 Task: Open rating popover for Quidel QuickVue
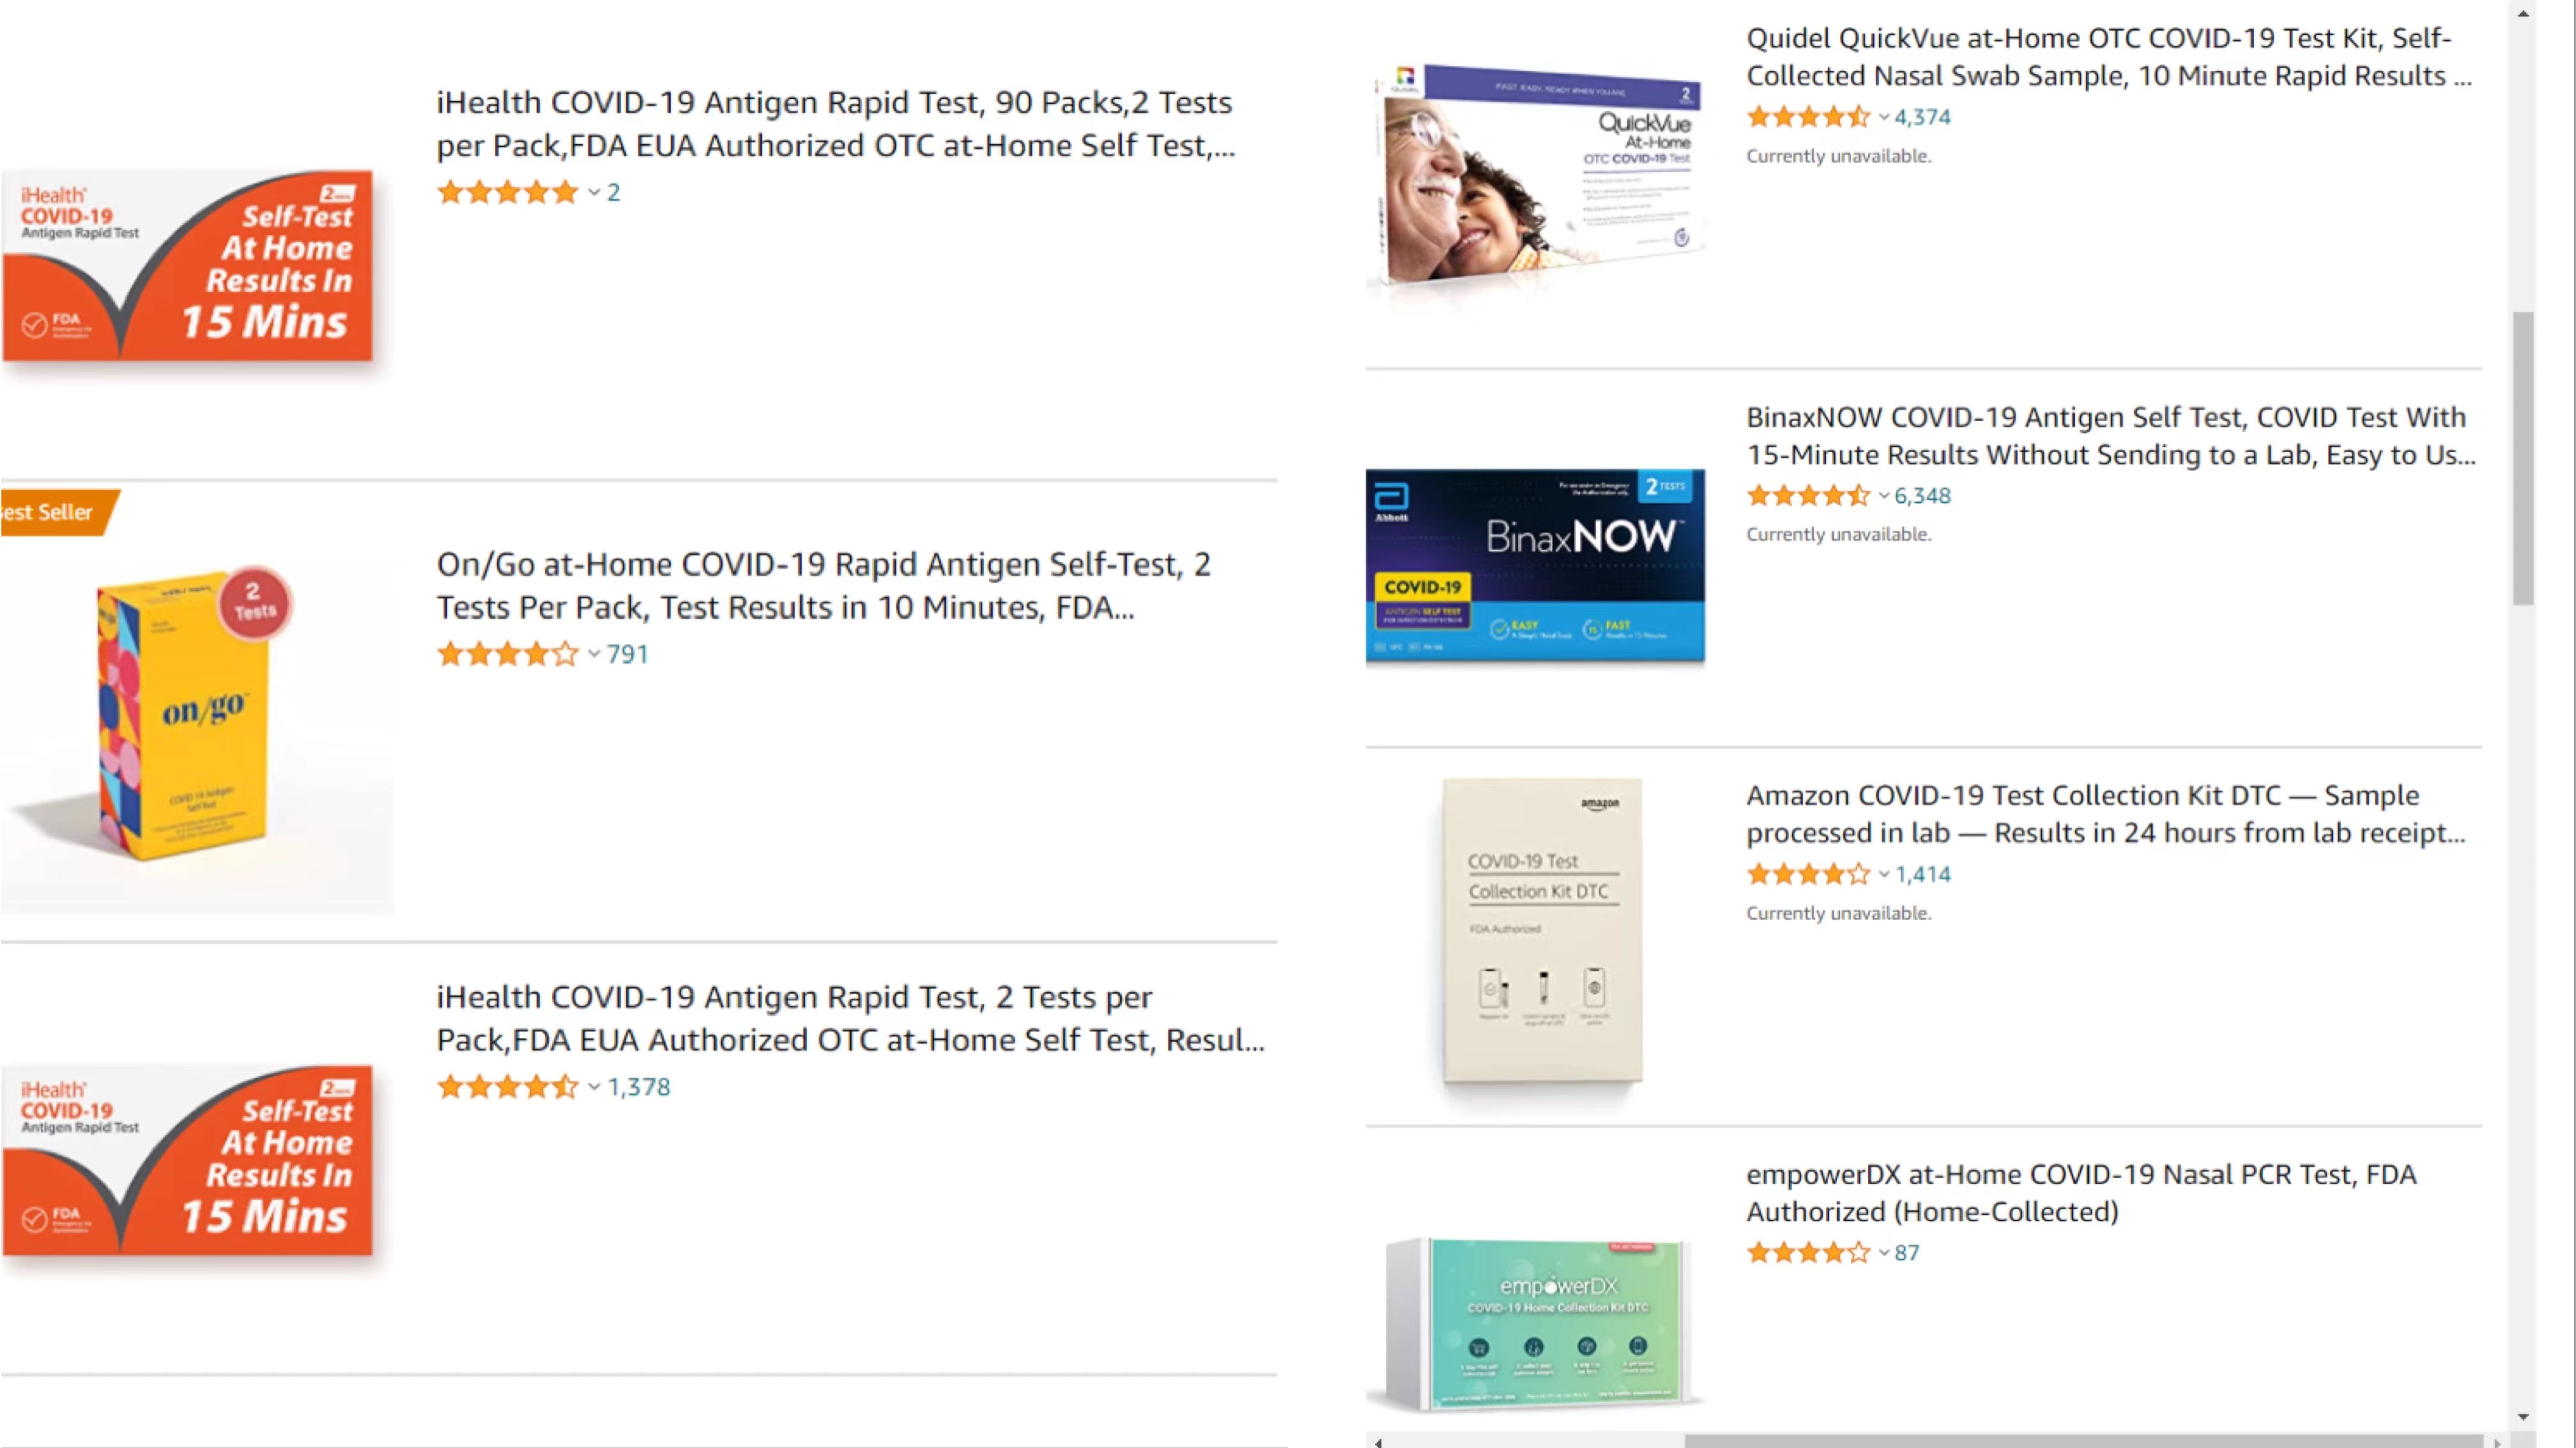pyautogui.click(x=1884, y=117)
